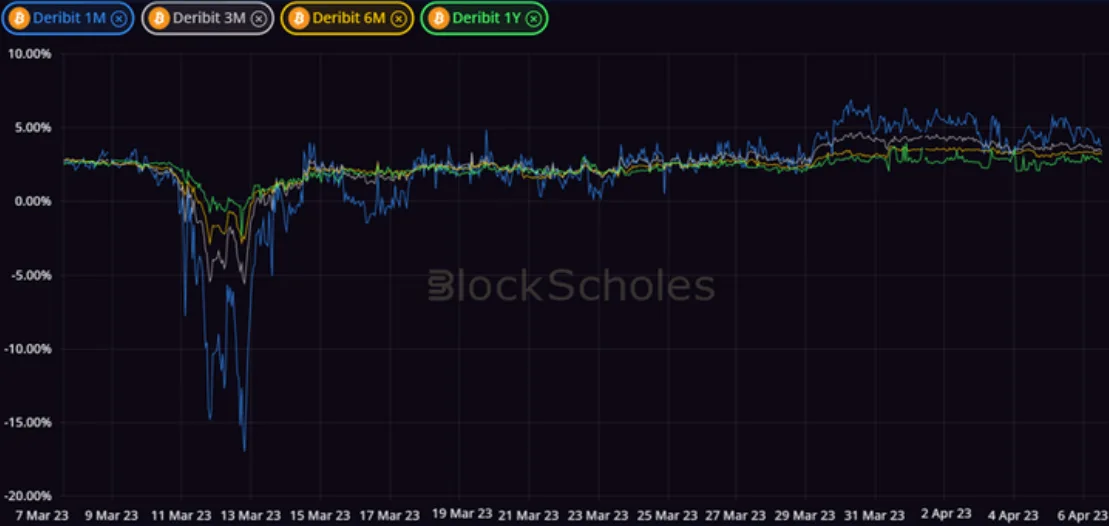Viewport: 1109px width, 526px height.
Task: Click the Bitcoin icon in Deribit 1M chip
Action: pyautogui.click(x=21, y=19)
